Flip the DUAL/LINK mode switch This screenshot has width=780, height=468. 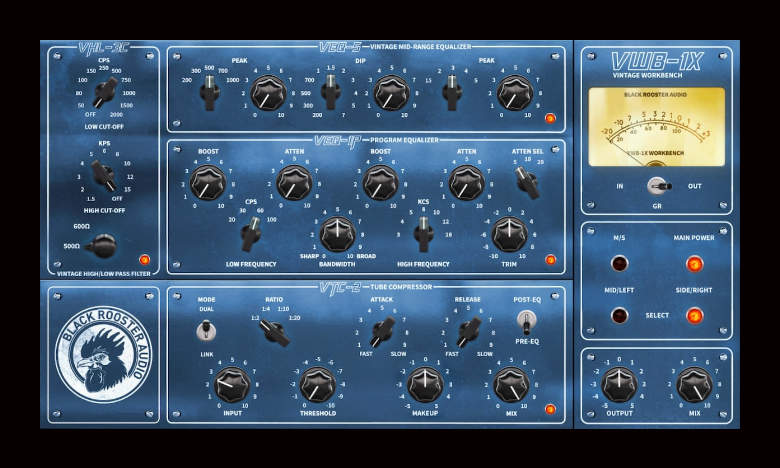tap(207, 329)
